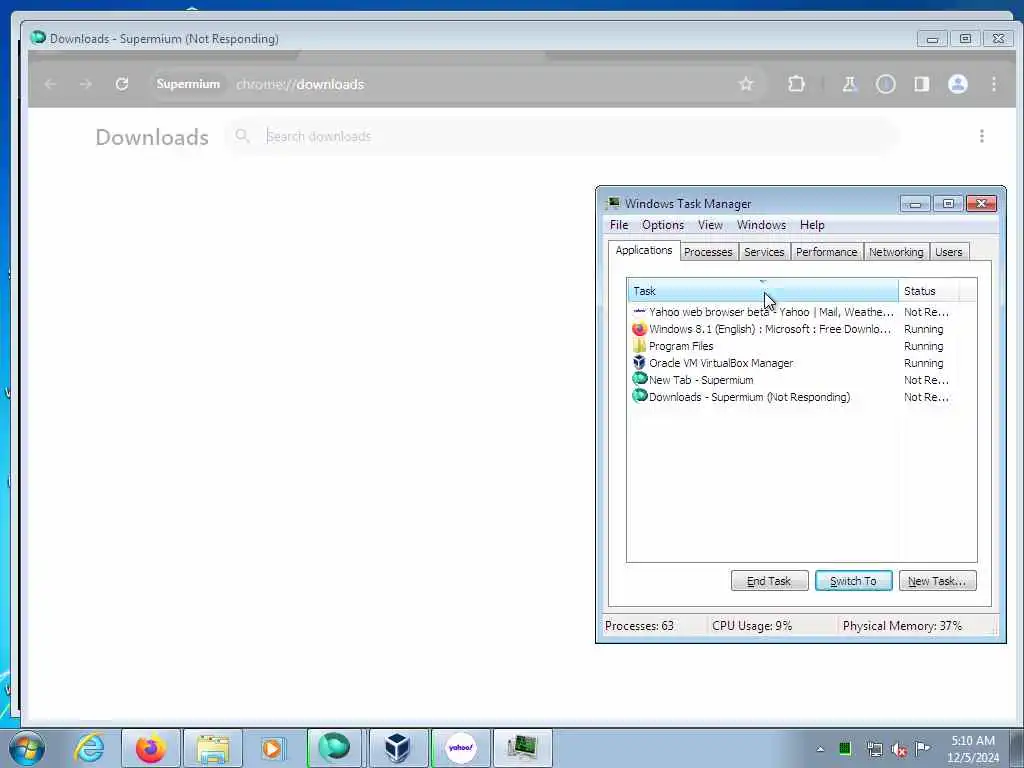This screenshot has height=768, width=1024.
Task: Open the Task Manager Windows menu
Action: tap(761, 225)
